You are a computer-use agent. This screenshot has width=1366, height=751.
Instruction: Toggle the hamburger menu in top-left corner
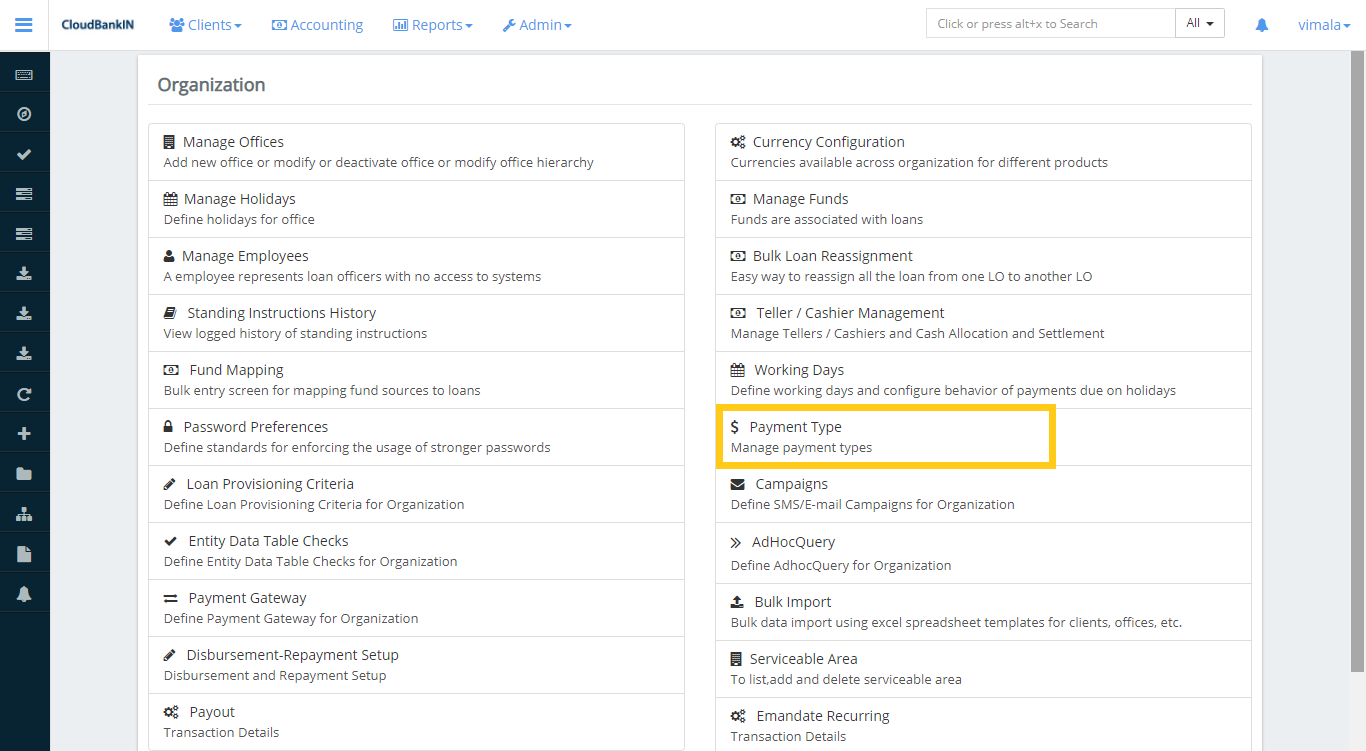[24, 25]
